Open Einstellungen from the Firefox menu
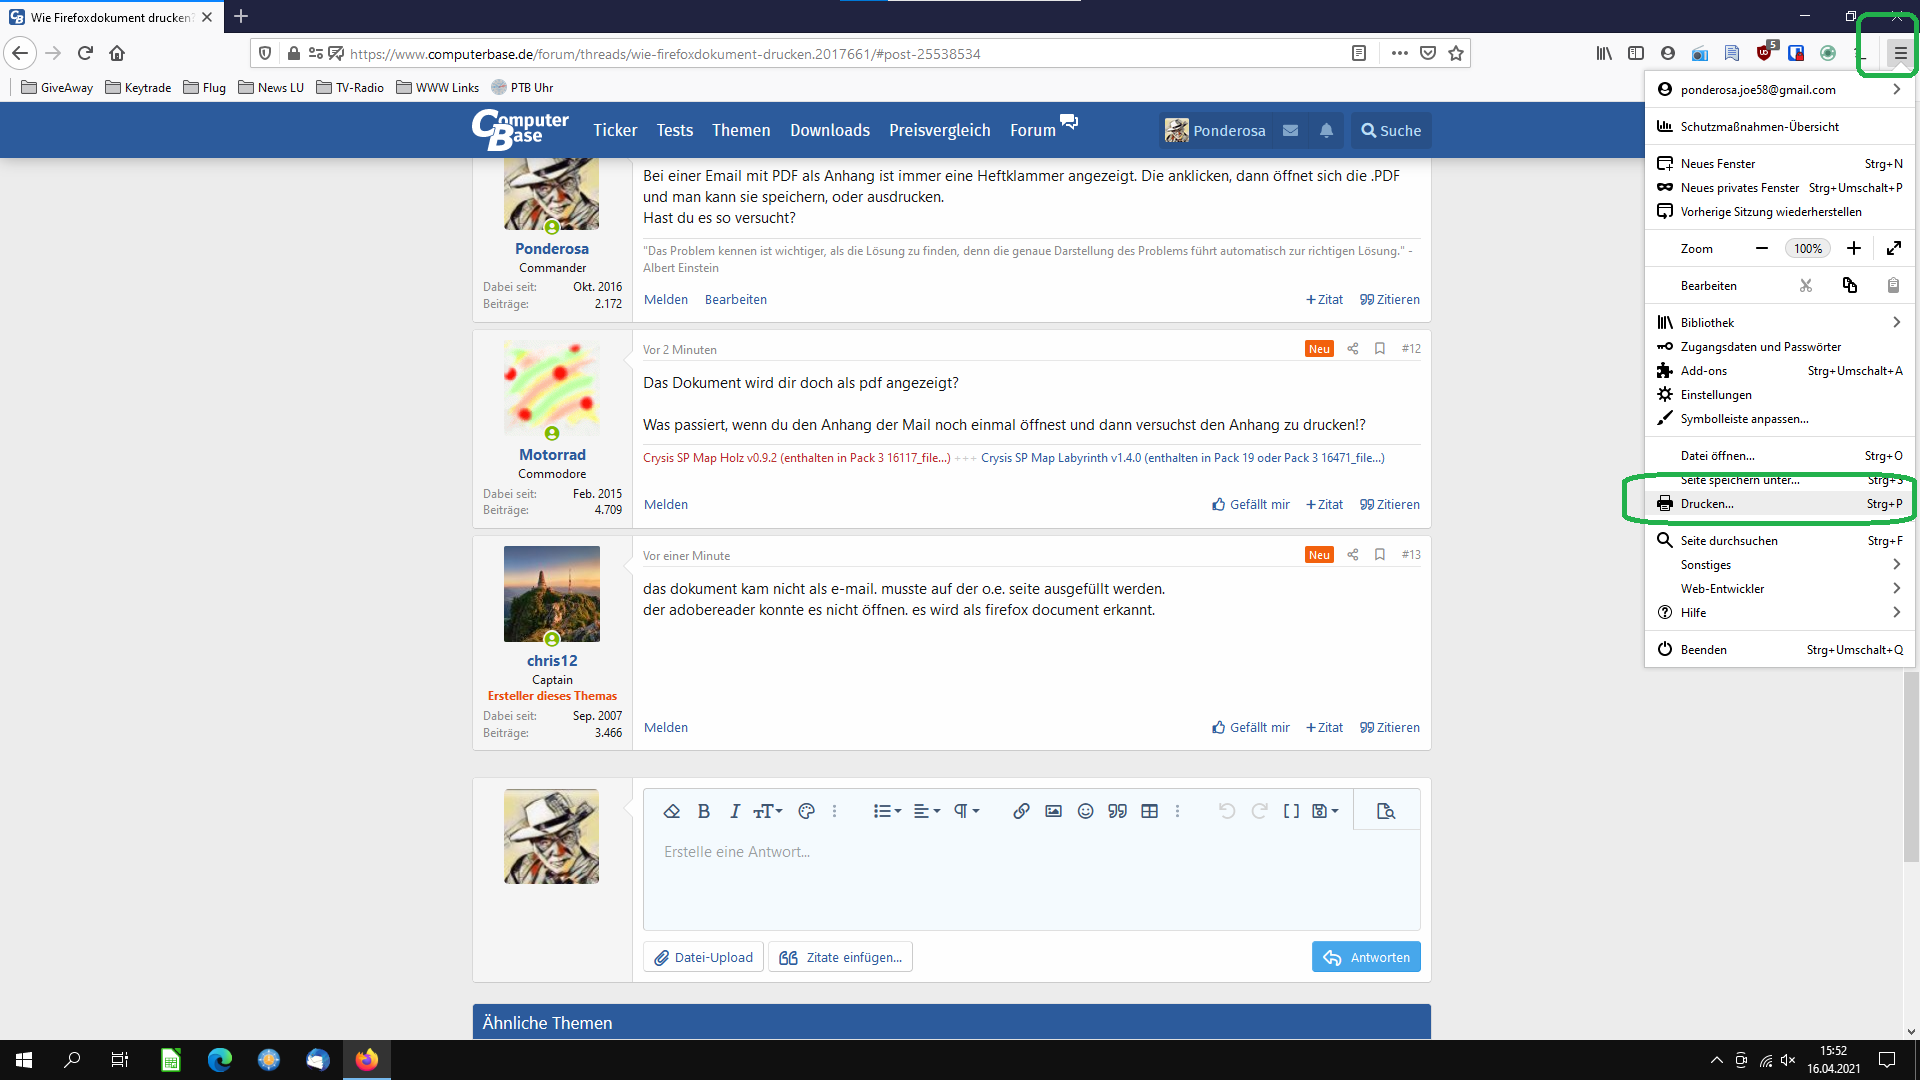The height and width of the screenshot is (1080, 1920). click(x=1716, y=395)
